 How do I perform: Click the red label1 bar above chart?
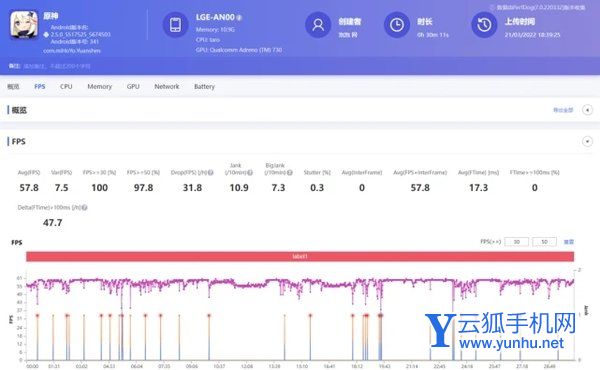[300, 256]
